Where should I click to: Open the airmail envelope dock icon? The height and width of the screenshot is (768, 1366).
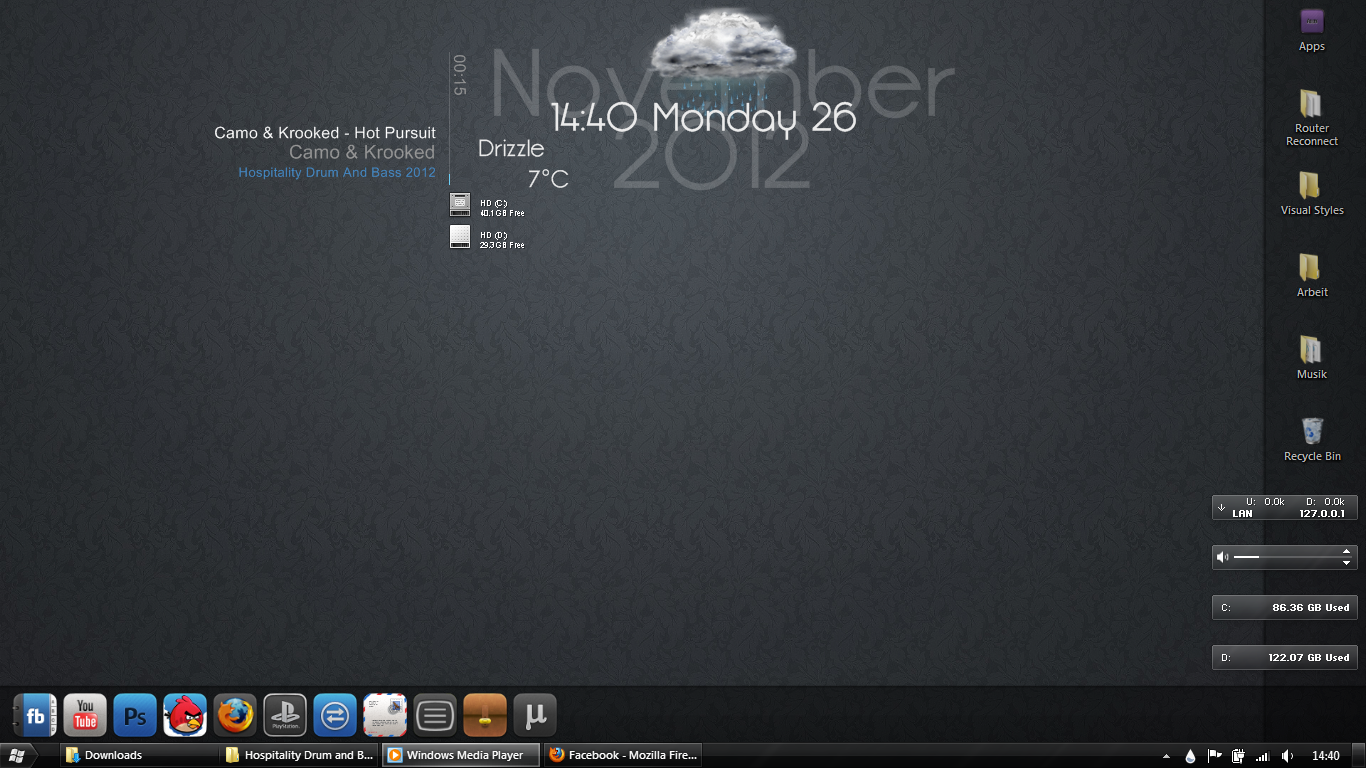(x=385, y=716)
